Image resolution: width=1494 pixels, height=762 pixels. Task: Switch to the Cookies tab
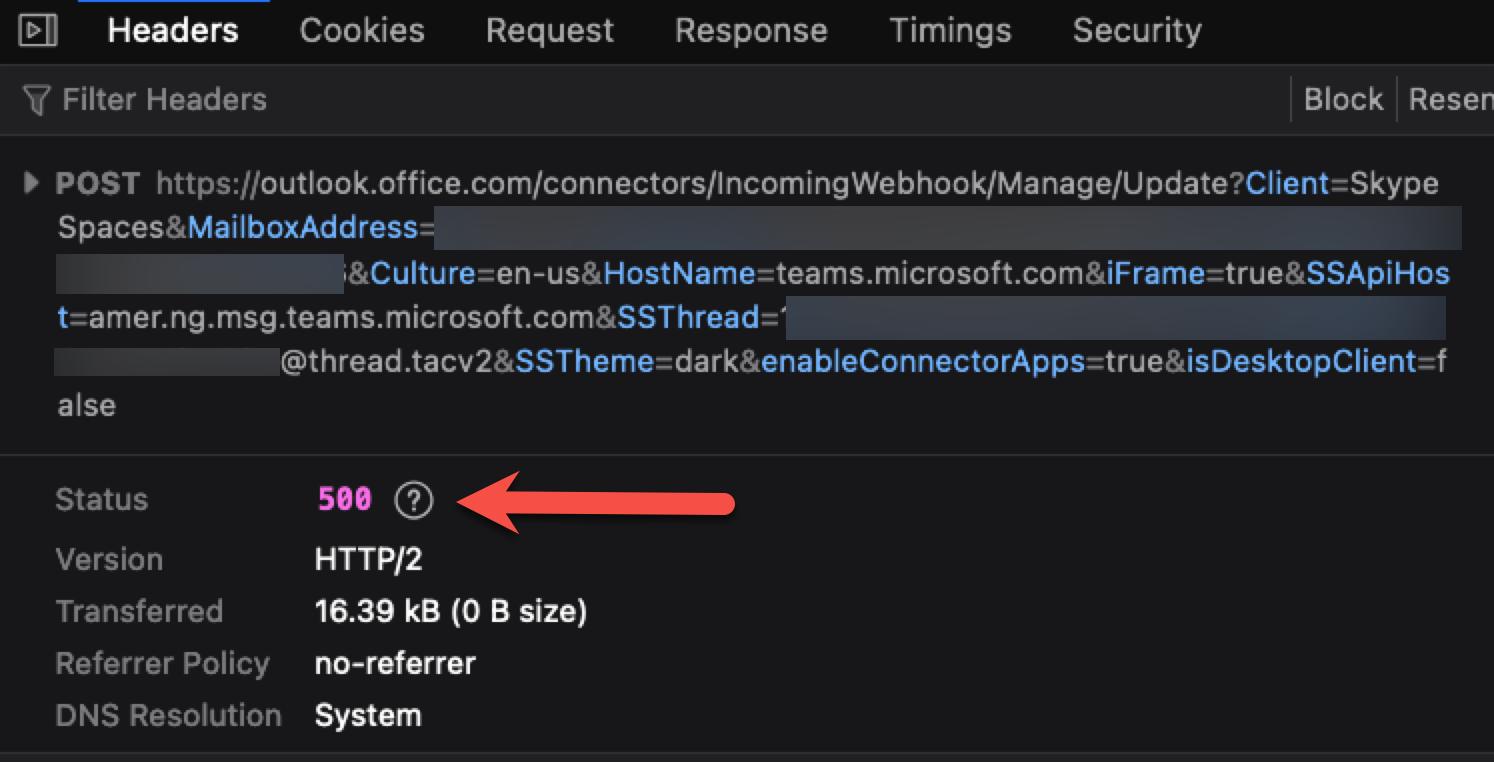pyautogui.click(x=362, y=30)
